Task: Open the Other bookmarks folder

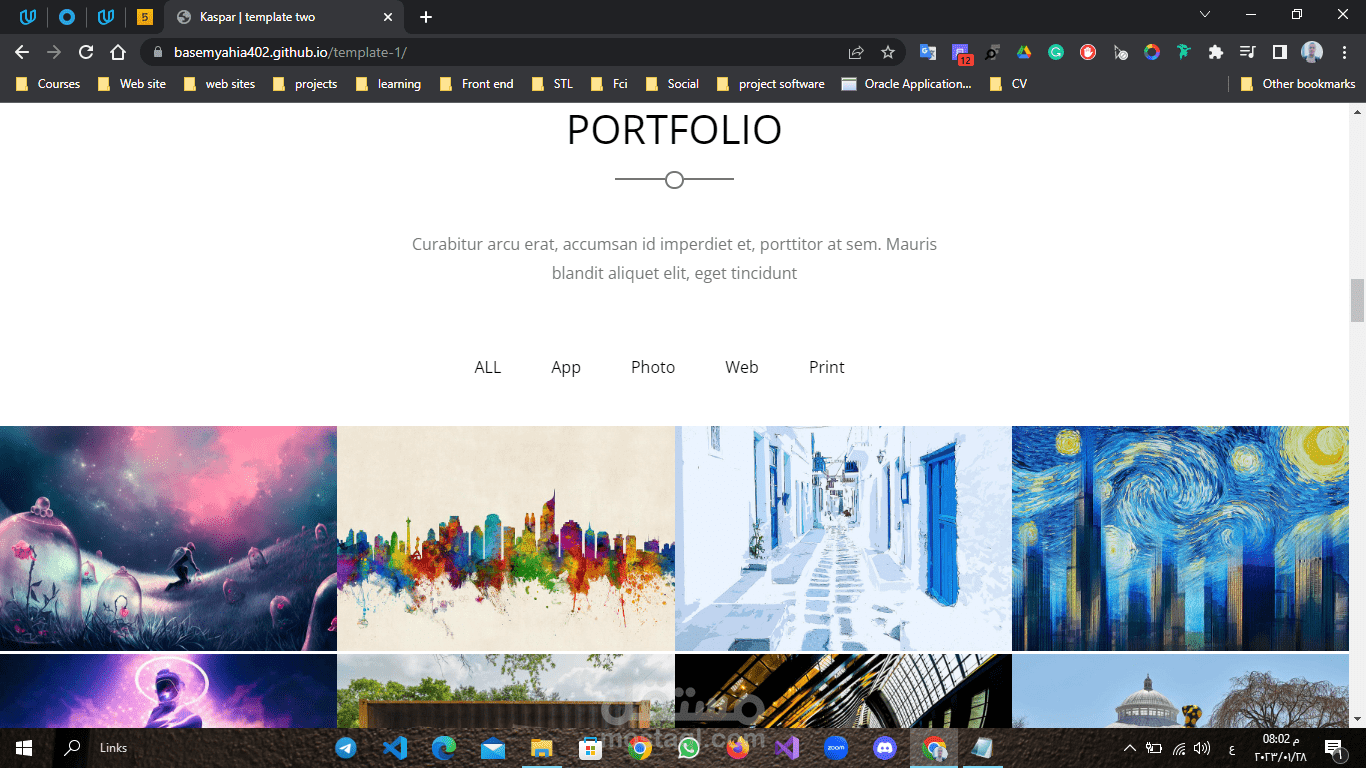Action: point(1298,84)
